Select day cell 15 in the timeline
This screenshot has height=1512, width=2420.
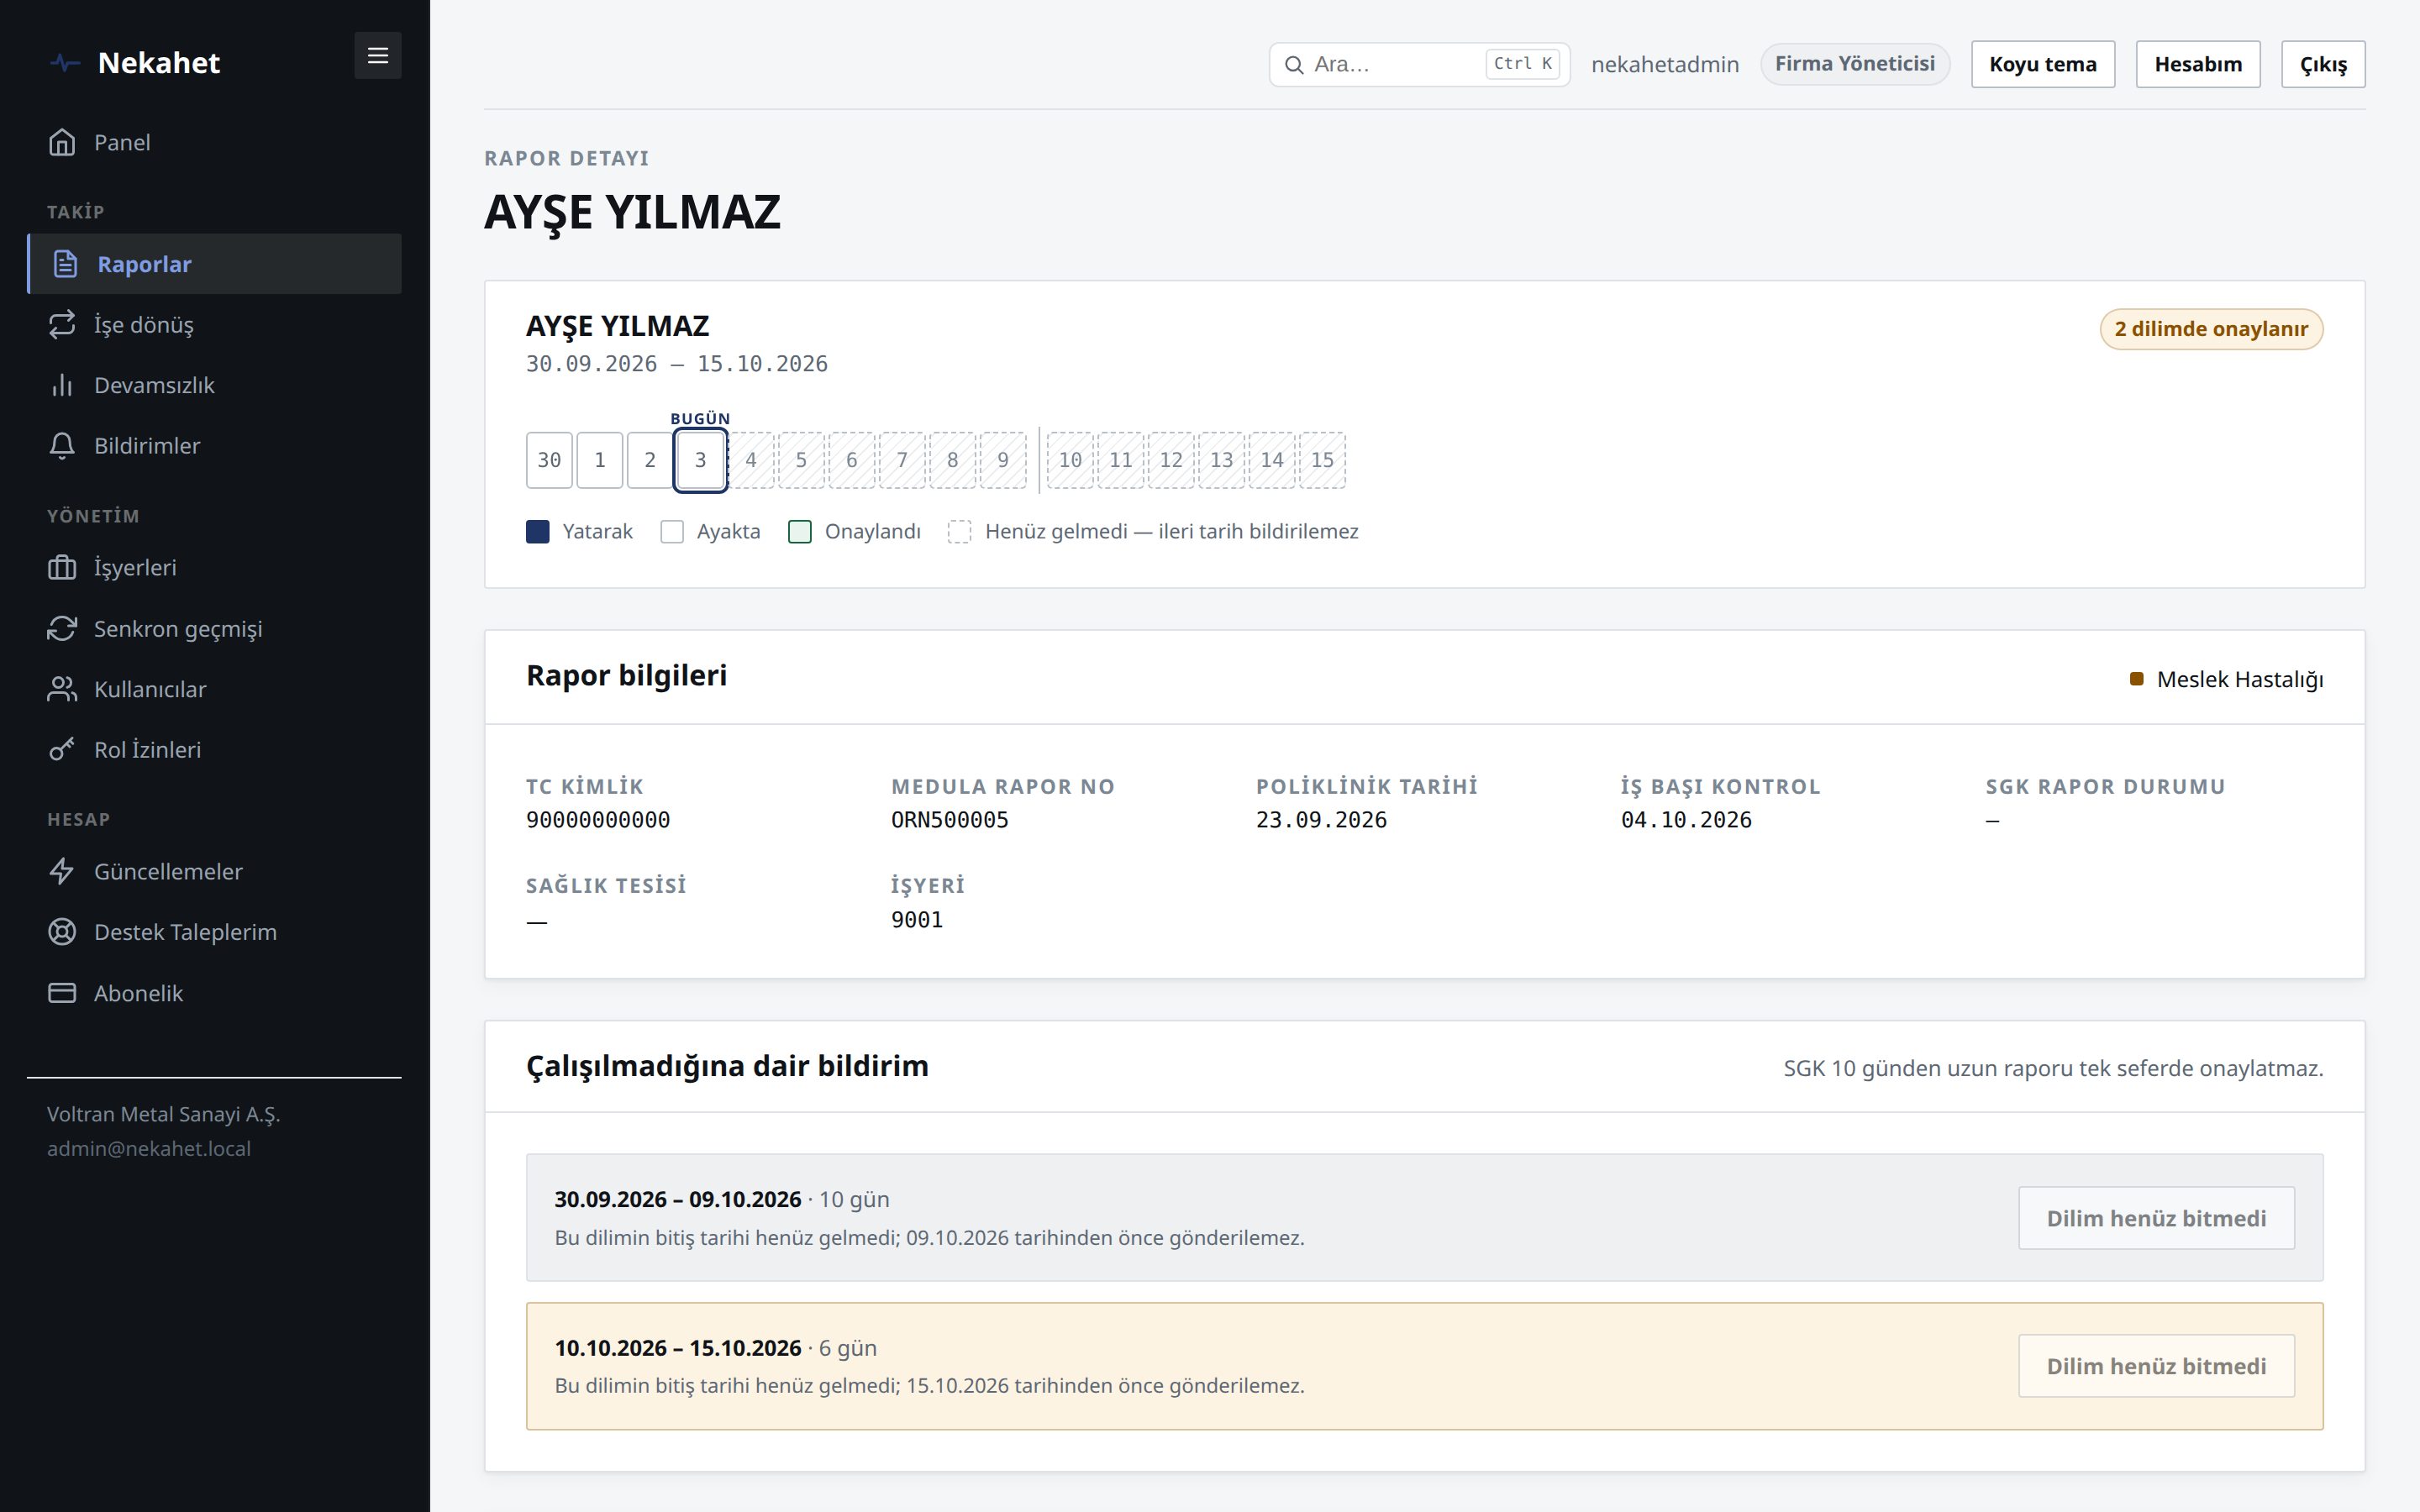coord(1322,460)
